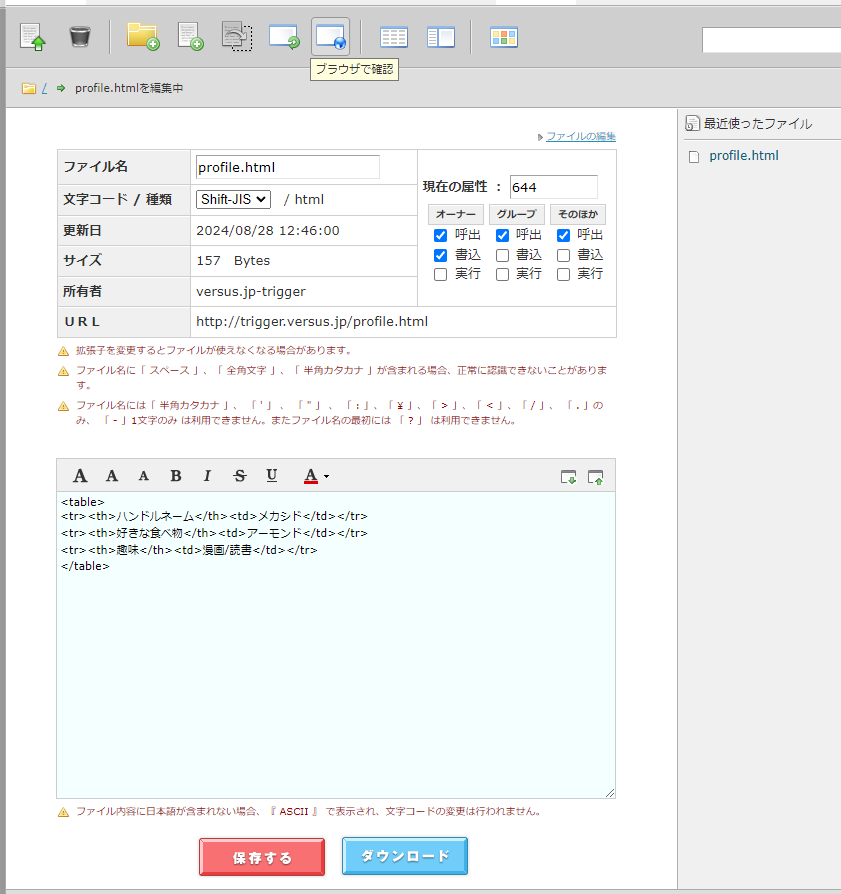Switch to split pane view icon

coord(441,38)
